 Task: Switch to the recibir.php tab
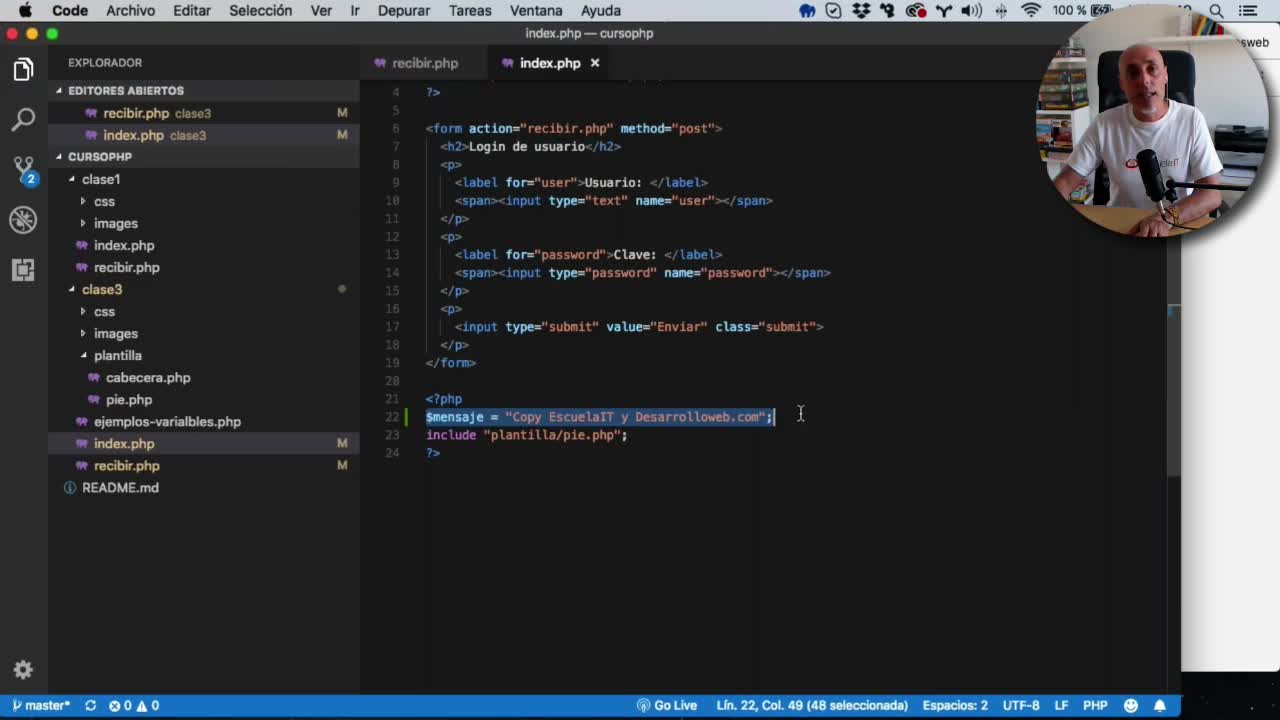click(x=424, y=63)
